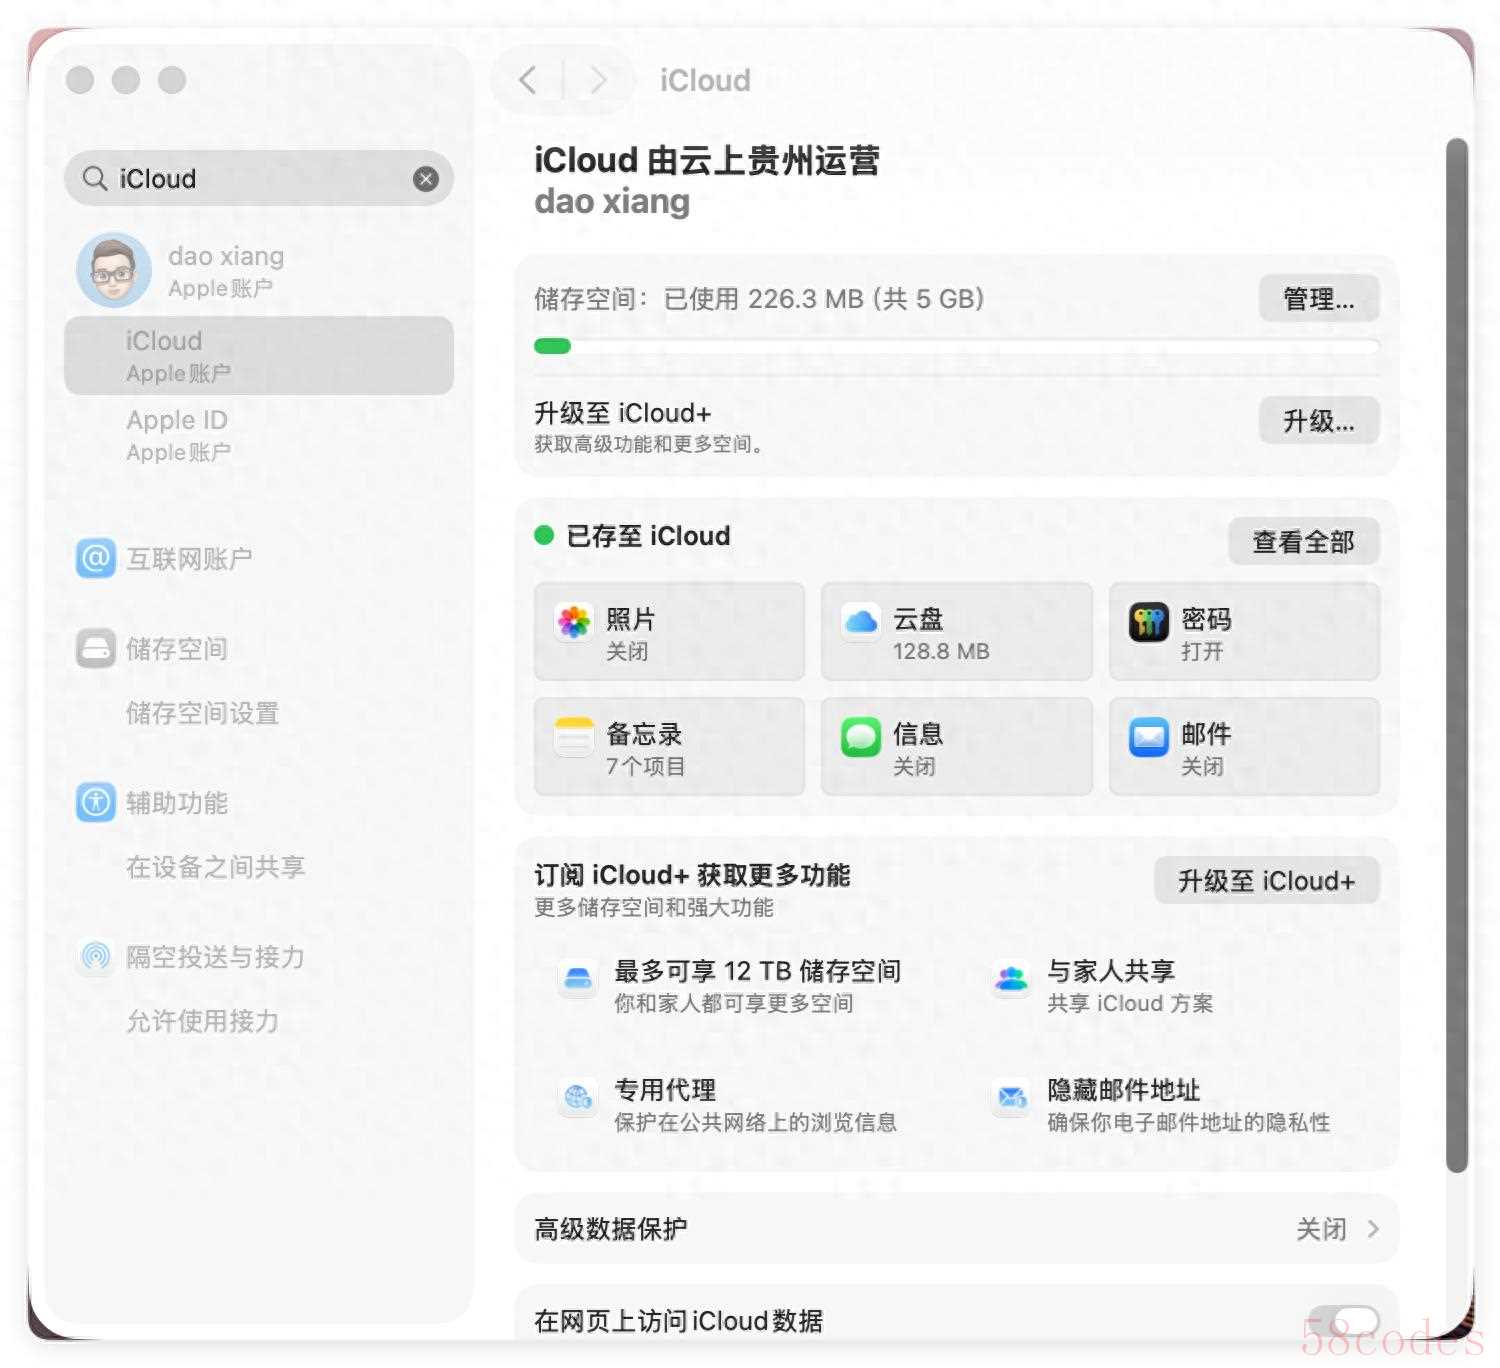Click the 储存空间 disk icon in sidebar
This screenshot has height=1368, width=1500.
(x=96, y=648)
